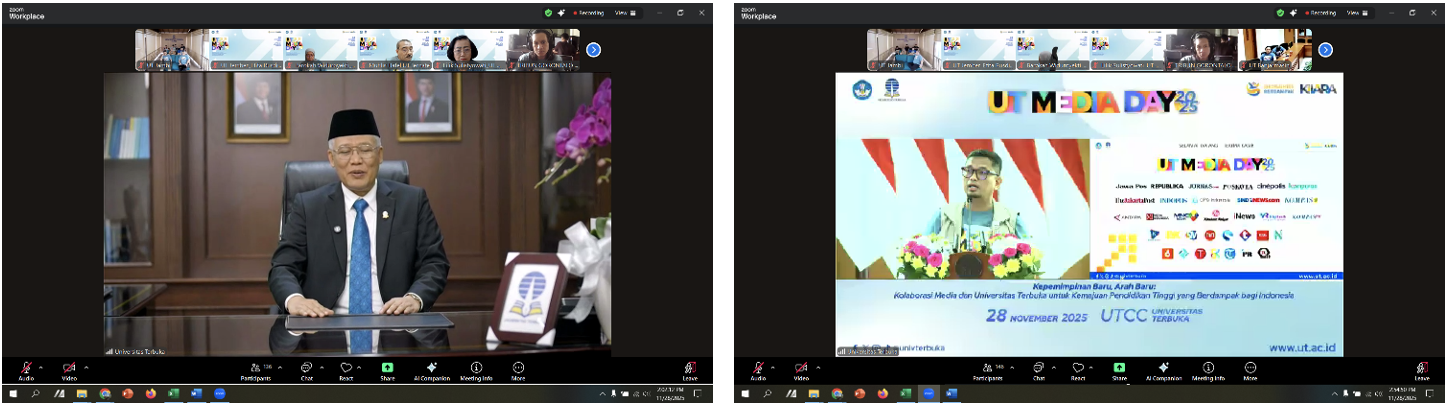Image resolution: width=1449 pixels, height=409 pixels.
Task: Click green Share button in right window
Action: (x=1119, y=369)
